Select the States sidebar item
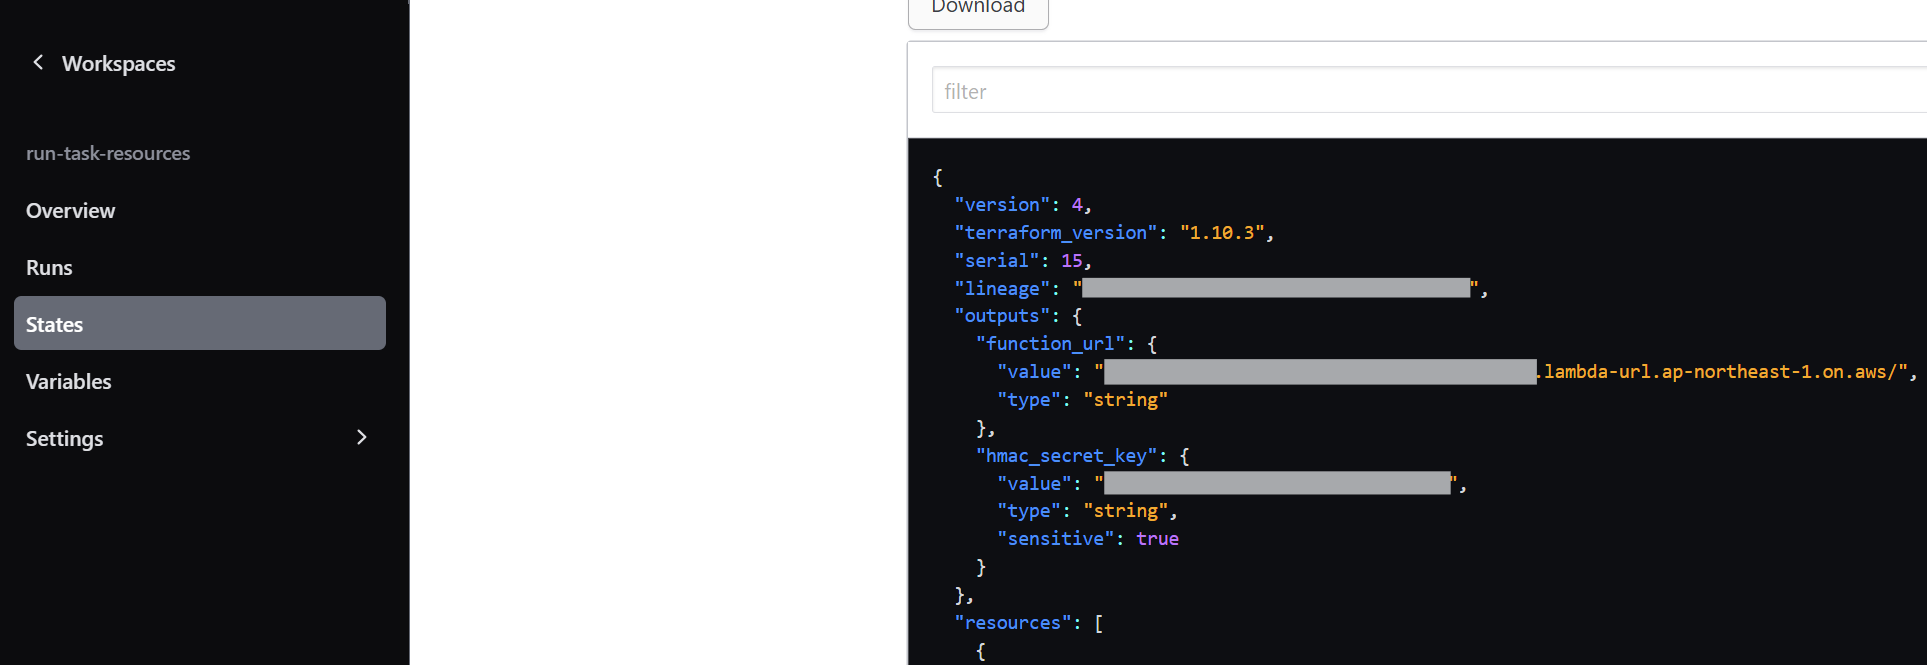This screenshot has width=1927, height=665. tap(200, 323)
